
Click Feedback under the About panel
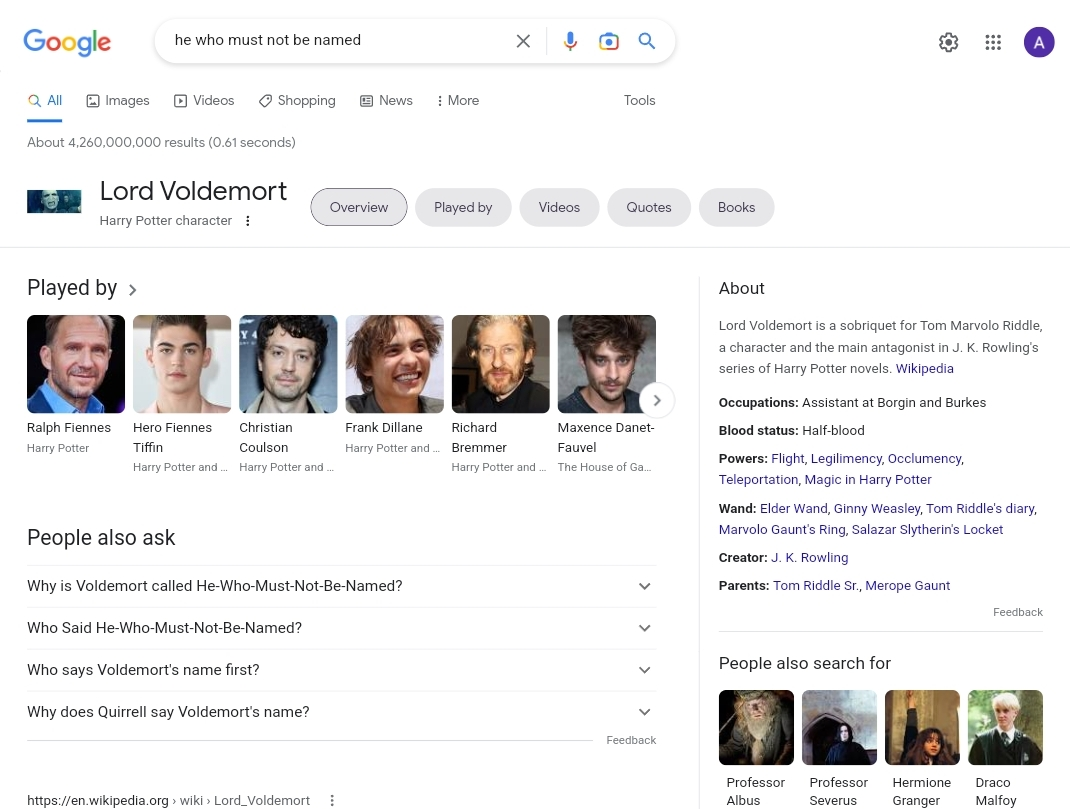(1017, 612)
